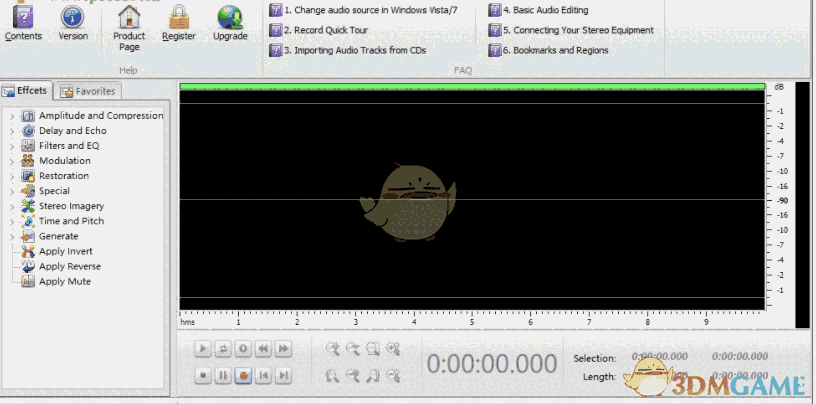The height and width of the screenshot is (404, 816).
Task: Click the Fast Forward double-arrow button
Action: pos(283,348)
